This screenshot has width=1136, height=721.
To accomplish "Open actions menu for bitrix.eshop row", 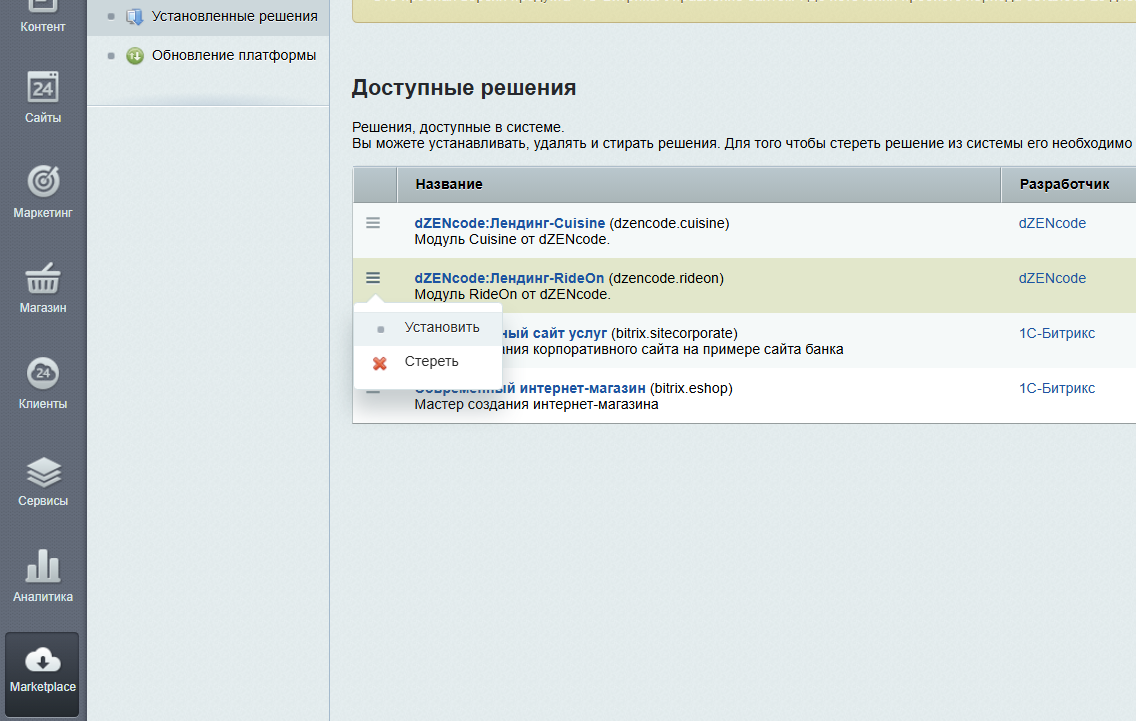I will [373, 391].
